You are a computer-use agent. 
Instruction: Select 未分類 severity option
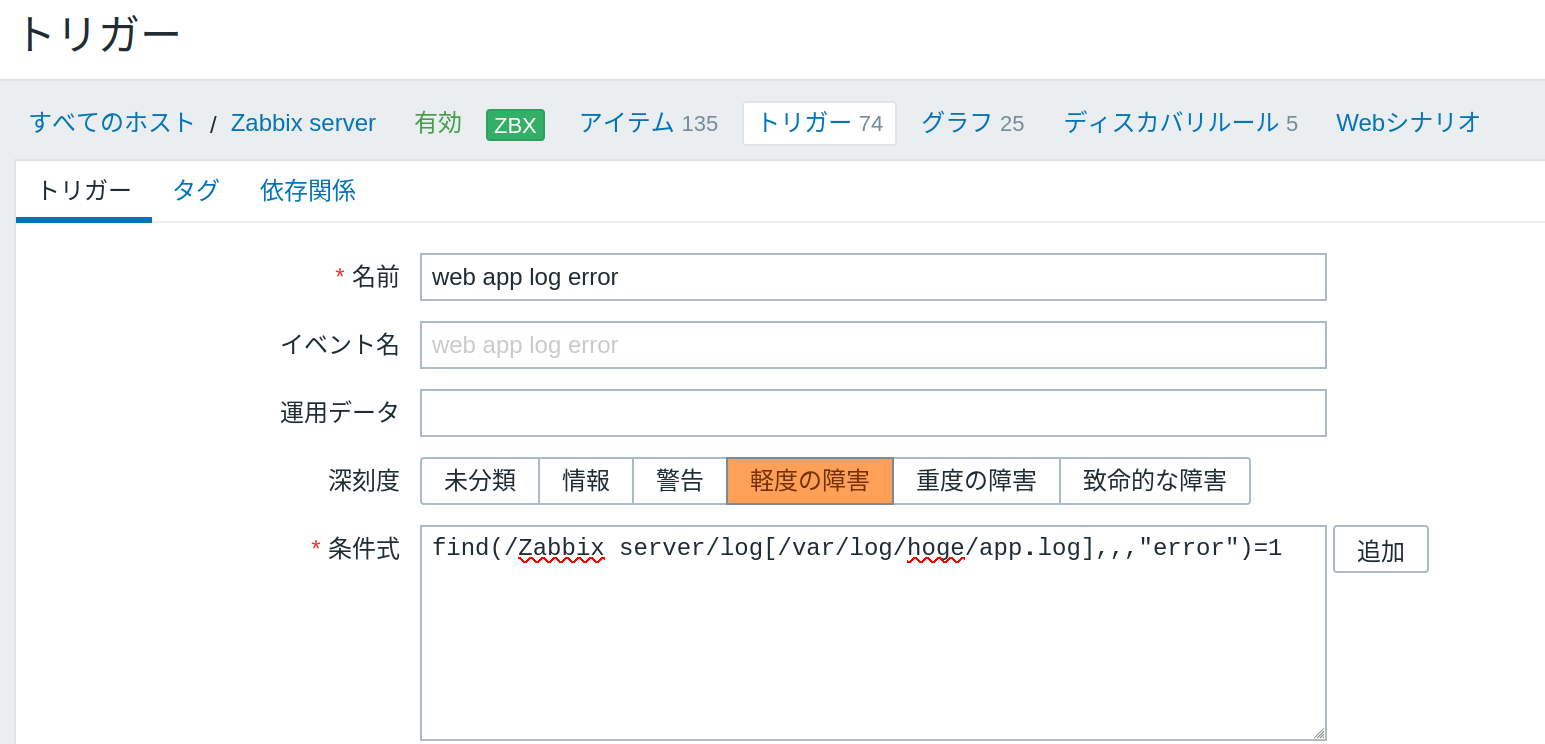click(480, 481)
